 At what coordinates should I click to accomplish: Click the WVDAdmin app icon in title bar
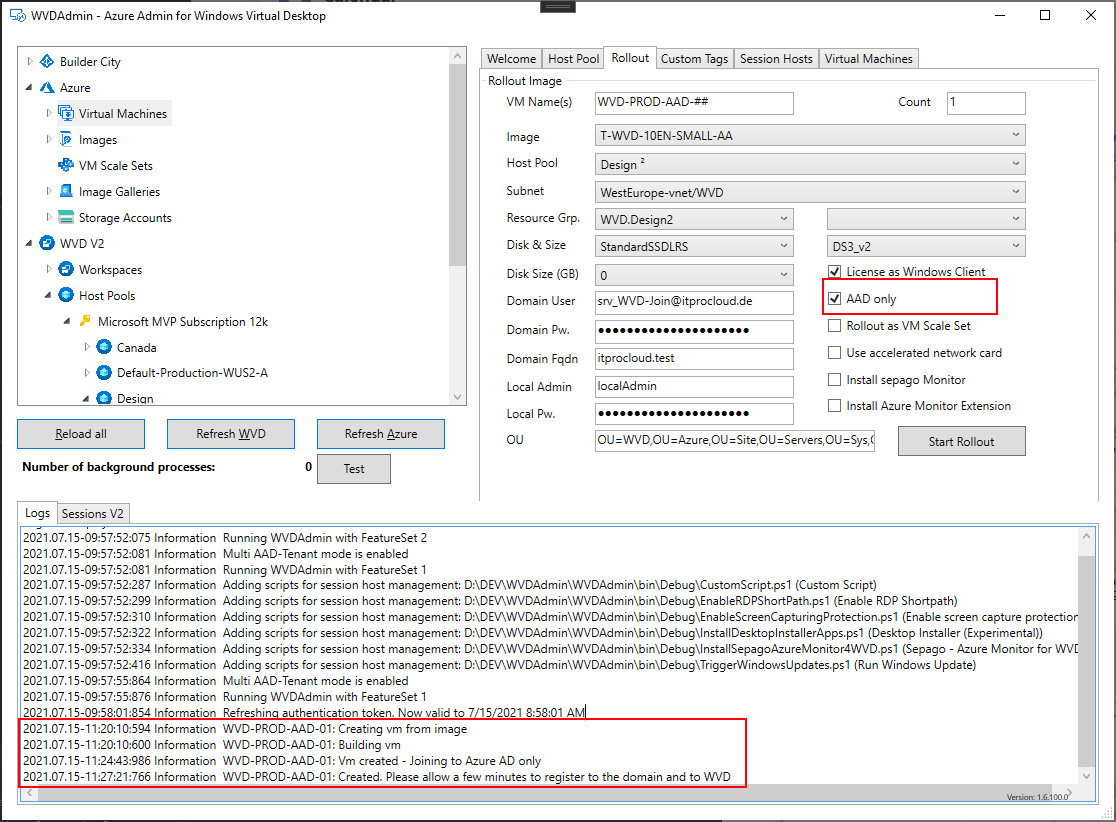[18, 15]
